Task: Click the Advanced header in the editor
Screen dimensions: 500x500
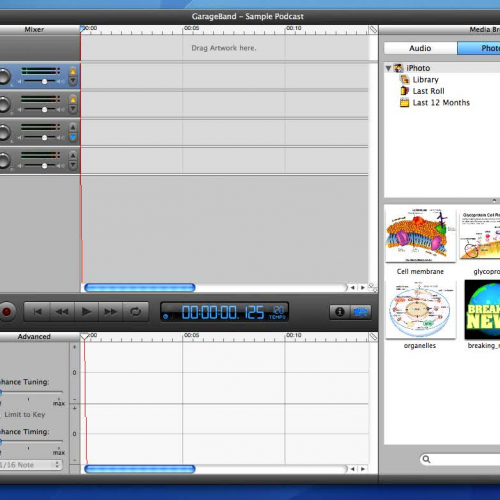Action: click(x=34, y=337)
